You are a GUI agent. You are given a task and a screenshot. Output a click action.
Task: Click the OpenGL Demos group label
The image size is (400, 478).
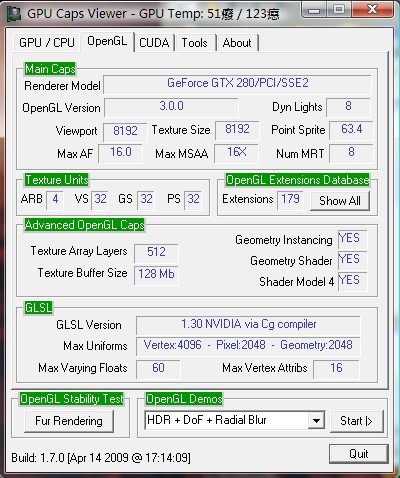(x=184, y=399)
